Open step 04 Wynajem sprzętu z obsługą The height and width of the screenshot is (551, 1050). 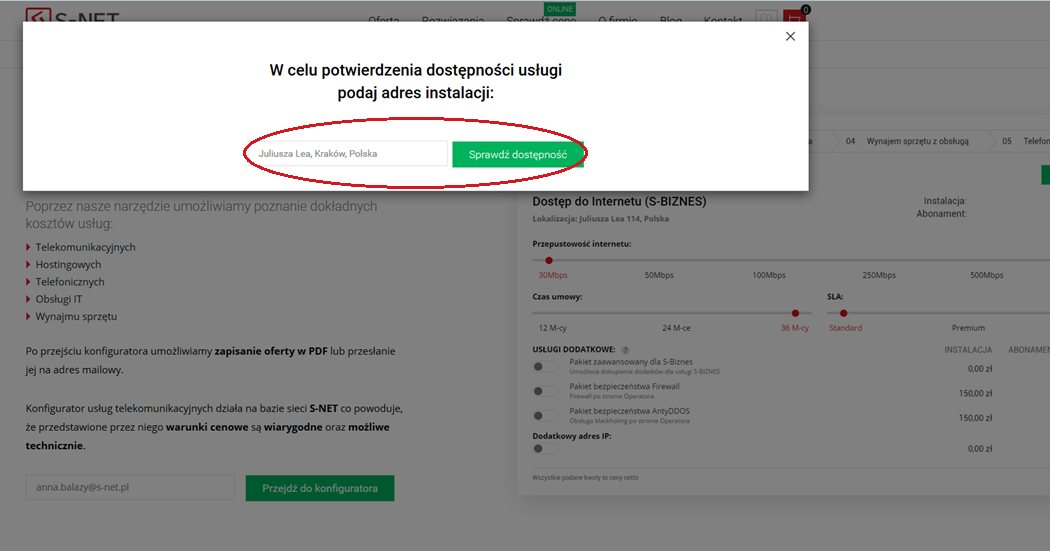(x=907, y=141)
